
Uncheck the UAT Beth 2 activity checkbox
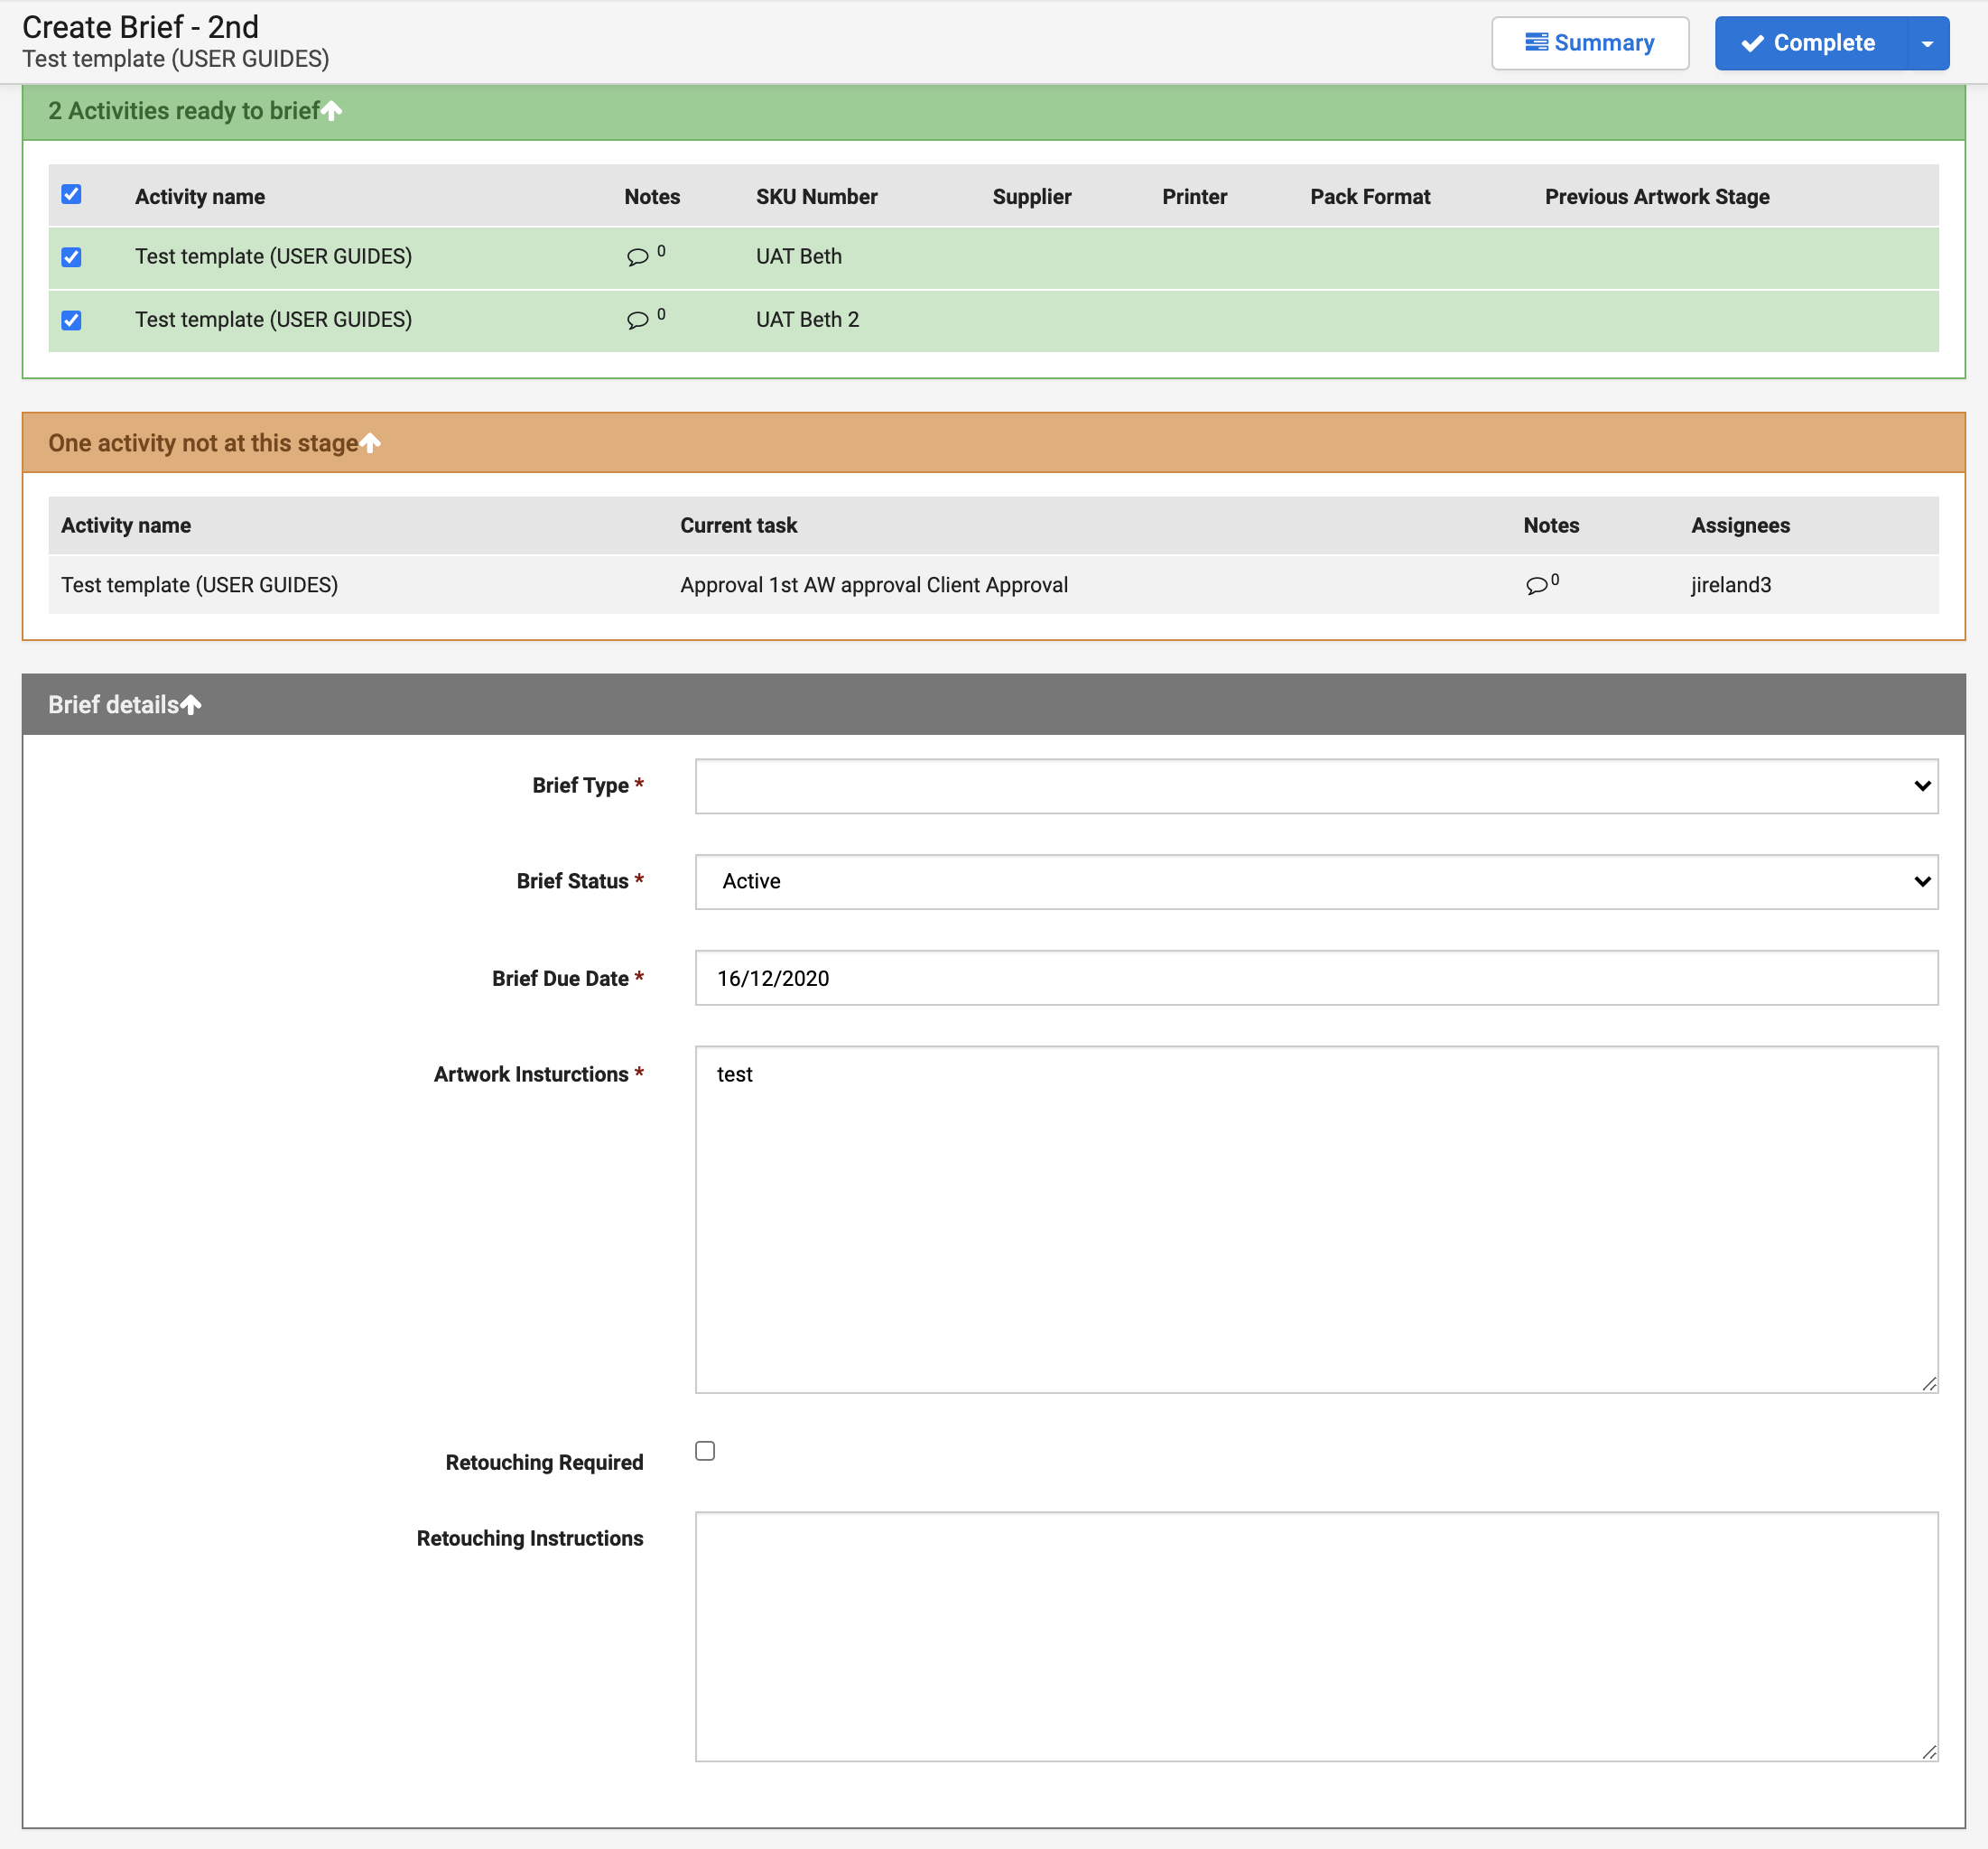coord(71,320)
